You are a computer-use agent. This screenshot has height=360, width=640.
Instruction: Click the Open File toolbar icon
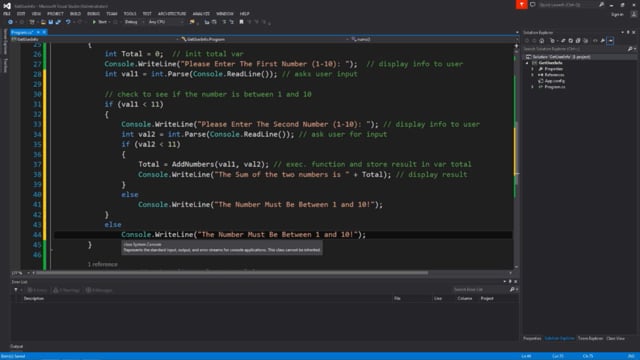coord(43,22)
